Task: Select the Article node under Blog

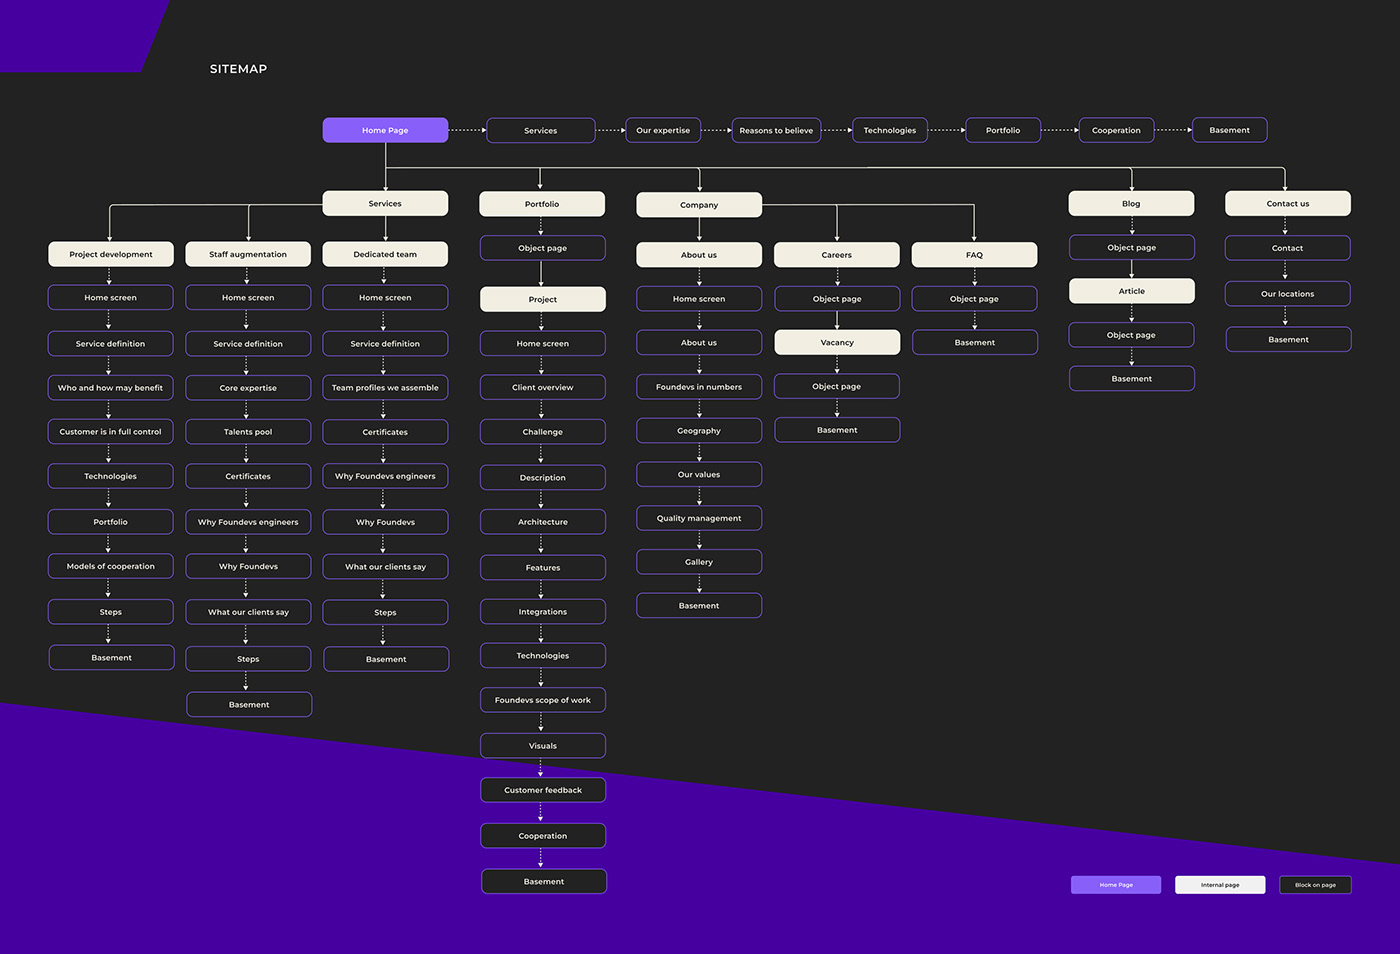Action: [1132, 291]
